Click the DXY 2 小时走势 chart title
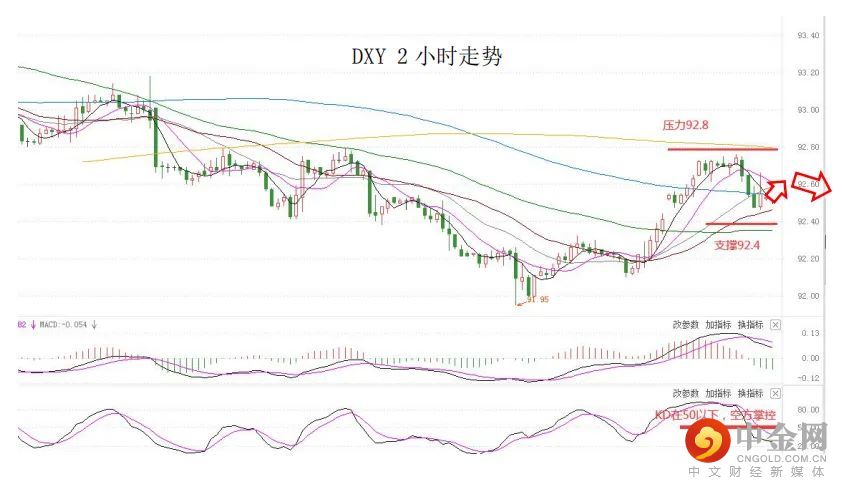Screen dimensions: 842x490 (x=426, y=57)
